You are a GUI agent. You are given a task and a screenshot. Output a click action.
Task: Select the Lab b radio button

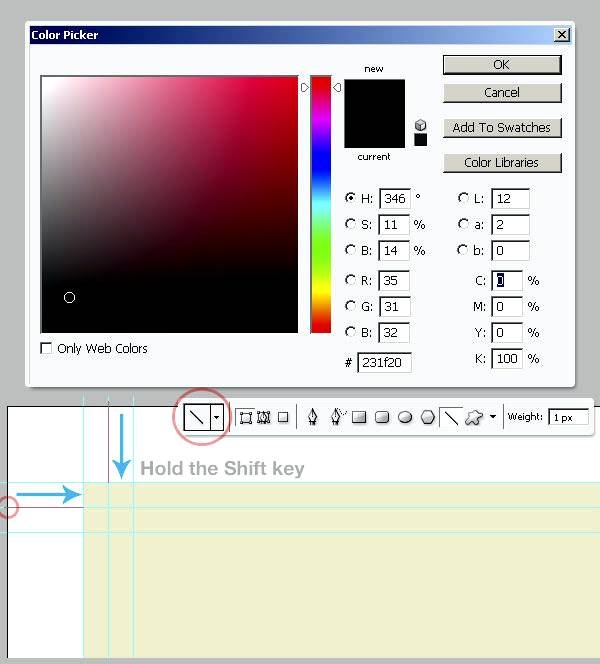[x=462, y=250]
